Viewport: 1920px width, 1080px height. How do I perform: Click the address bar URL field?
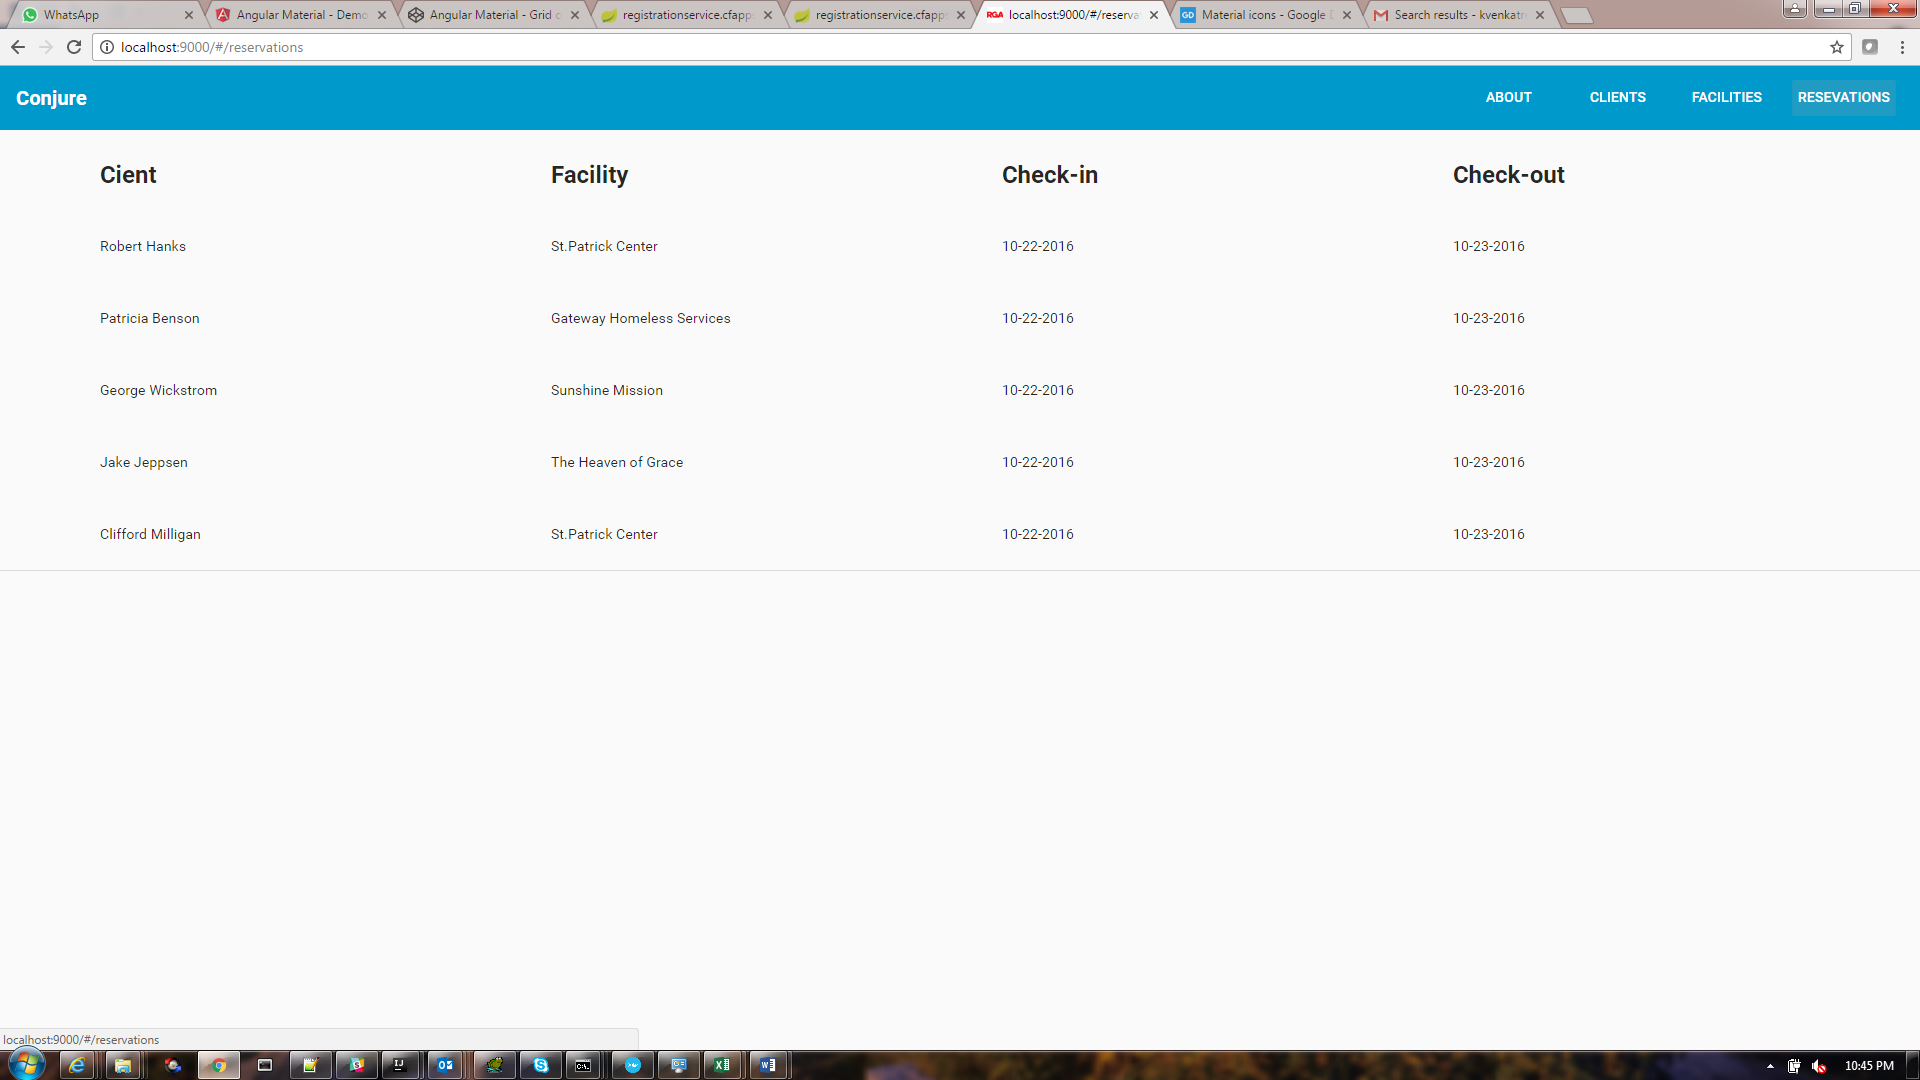tap(900, 47)
